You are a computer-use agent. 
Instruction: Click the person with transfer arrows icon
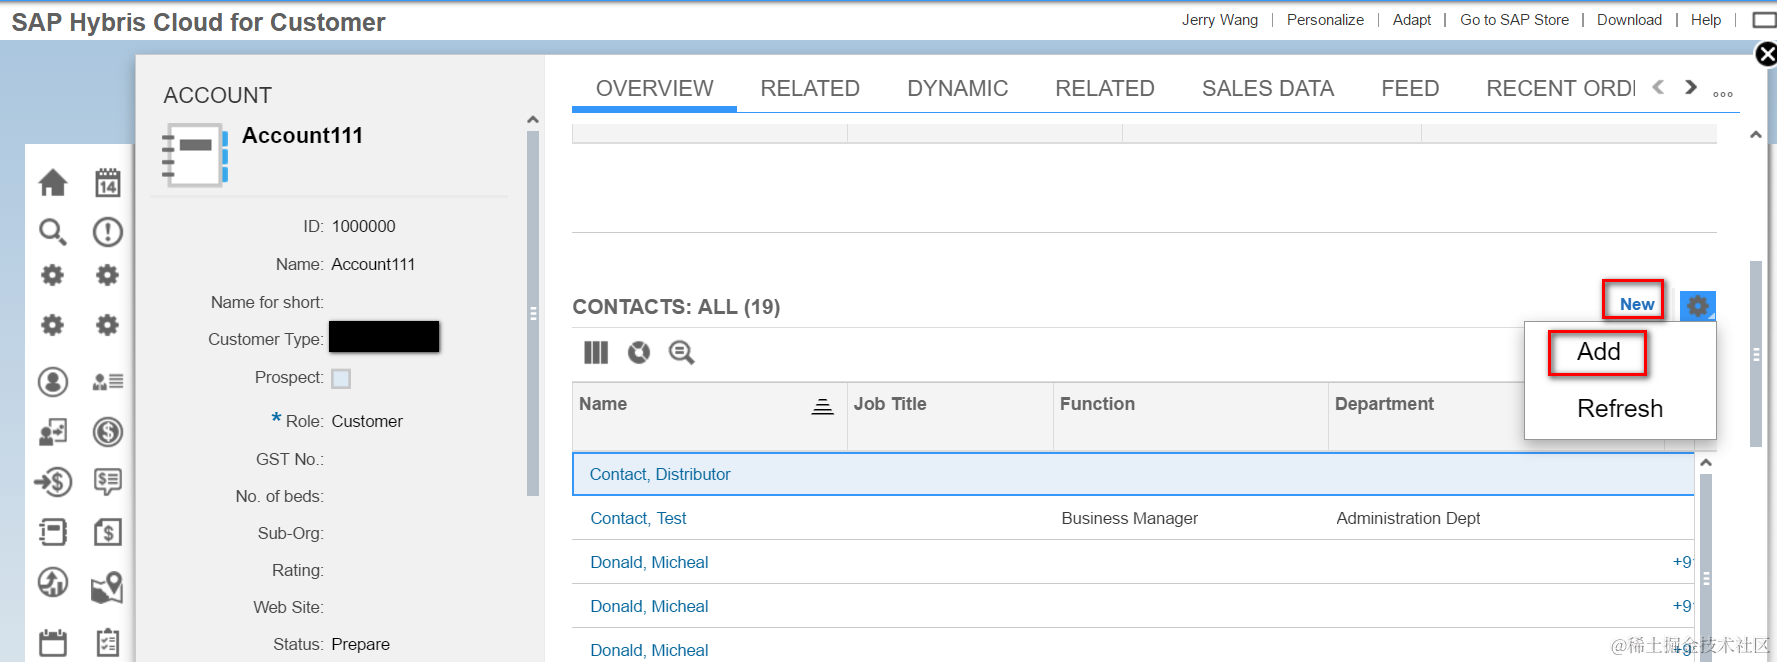[x=53, y=432]
